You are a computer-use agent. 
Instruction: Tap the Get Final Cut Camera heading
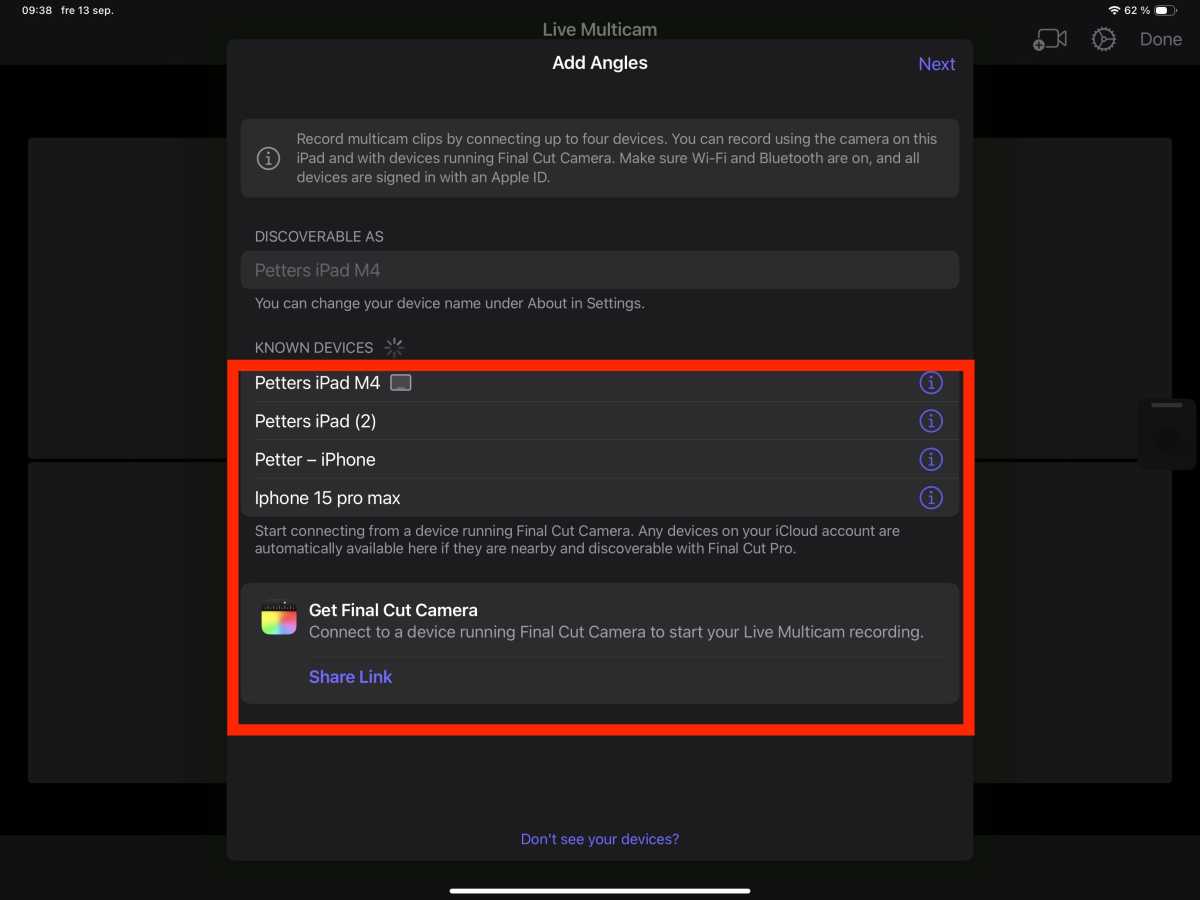point(393,610)
